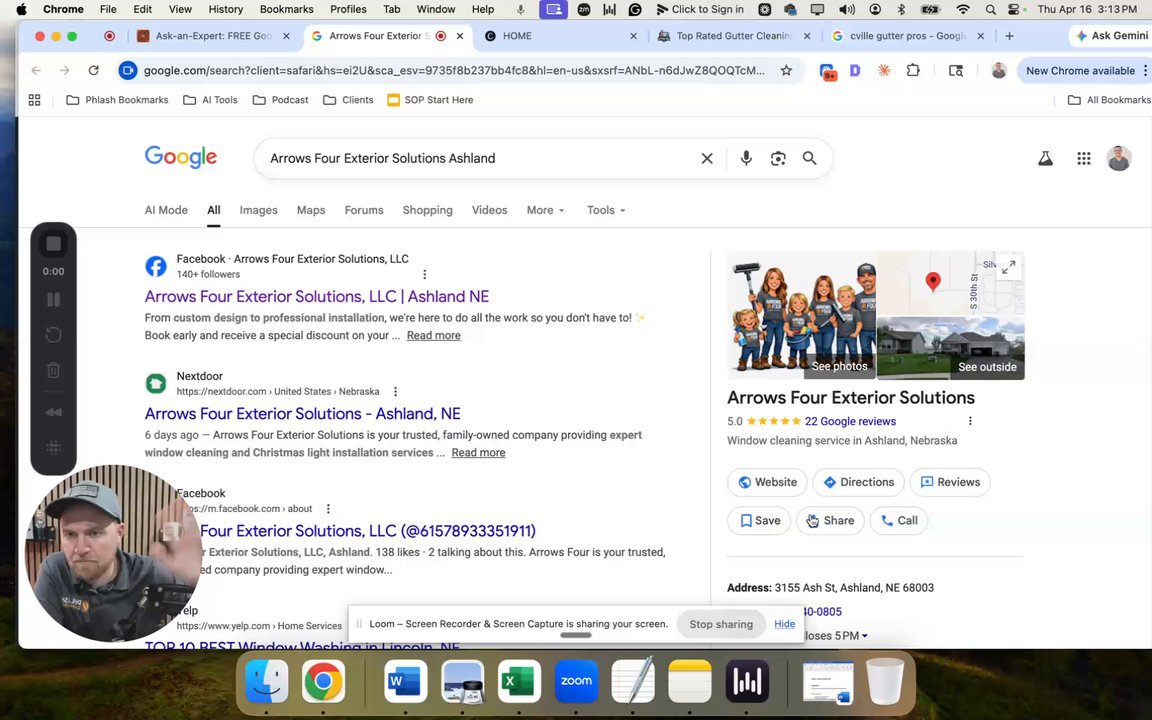This screenshot has height=720, width=1152.
Task: Open the Chrome menu next to update notice
Action: pyautogui.click(x=1145, y=71)
